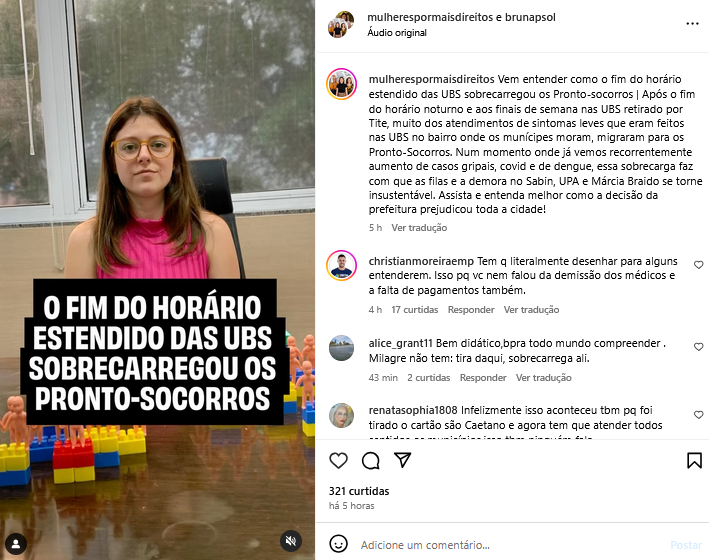Click the 'Adicione um comentário' field
The width and height of the screenshot is (709, 560).
(x=511, y=545)
